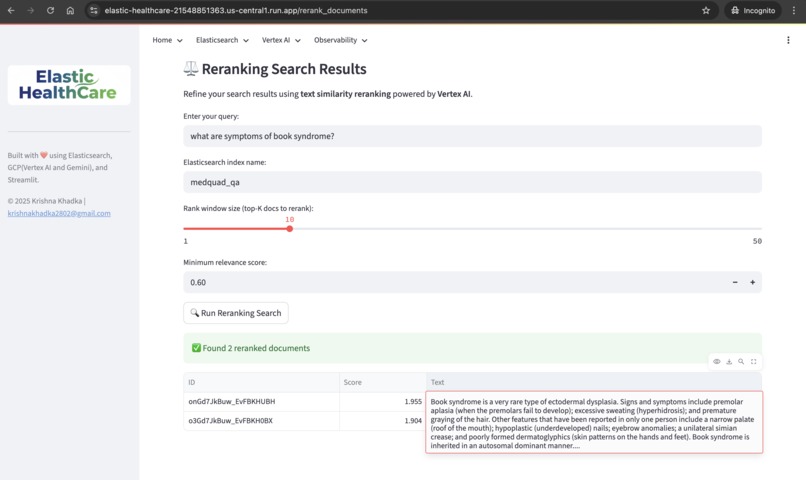Expand results table to fullscreen

[x=754, y=361]
